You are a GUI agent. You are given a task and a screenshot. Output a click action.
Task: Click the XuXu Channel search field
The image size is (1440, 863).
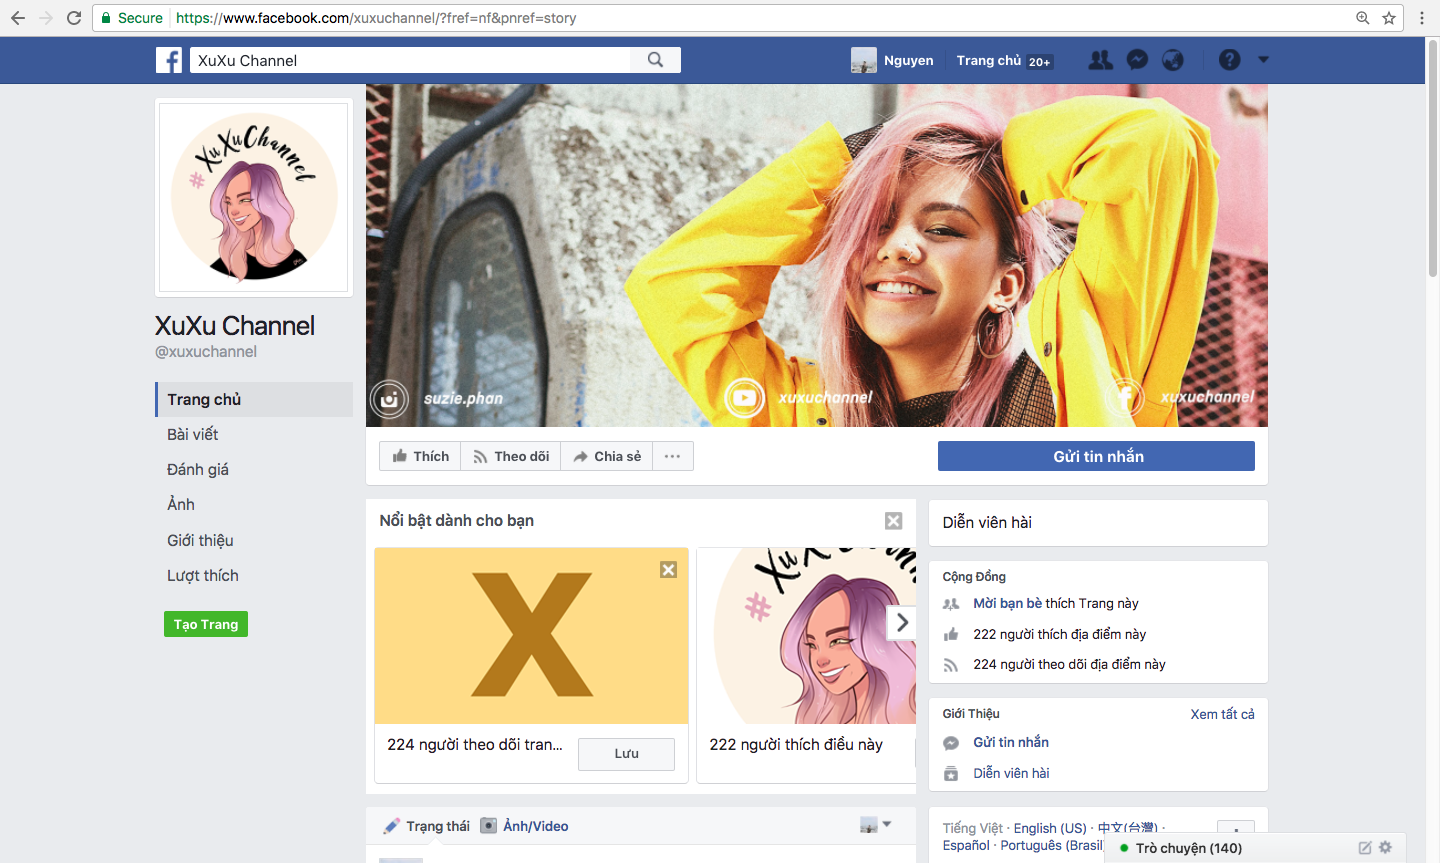410,60
